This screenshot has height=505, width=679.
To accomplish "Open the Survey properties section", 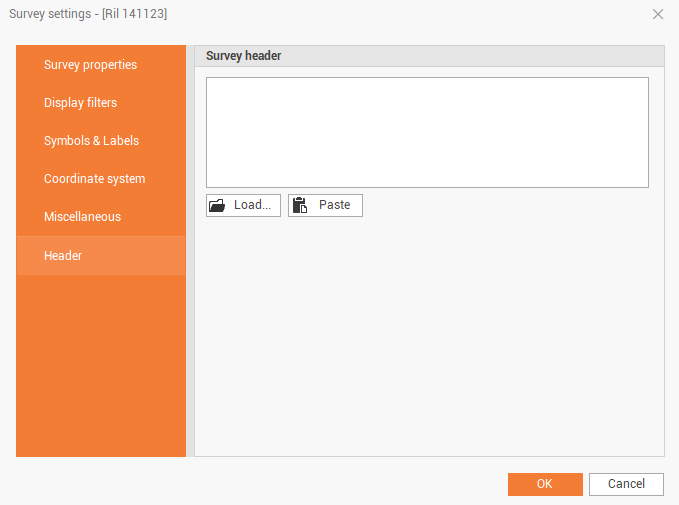I will [x=90, y=65].
